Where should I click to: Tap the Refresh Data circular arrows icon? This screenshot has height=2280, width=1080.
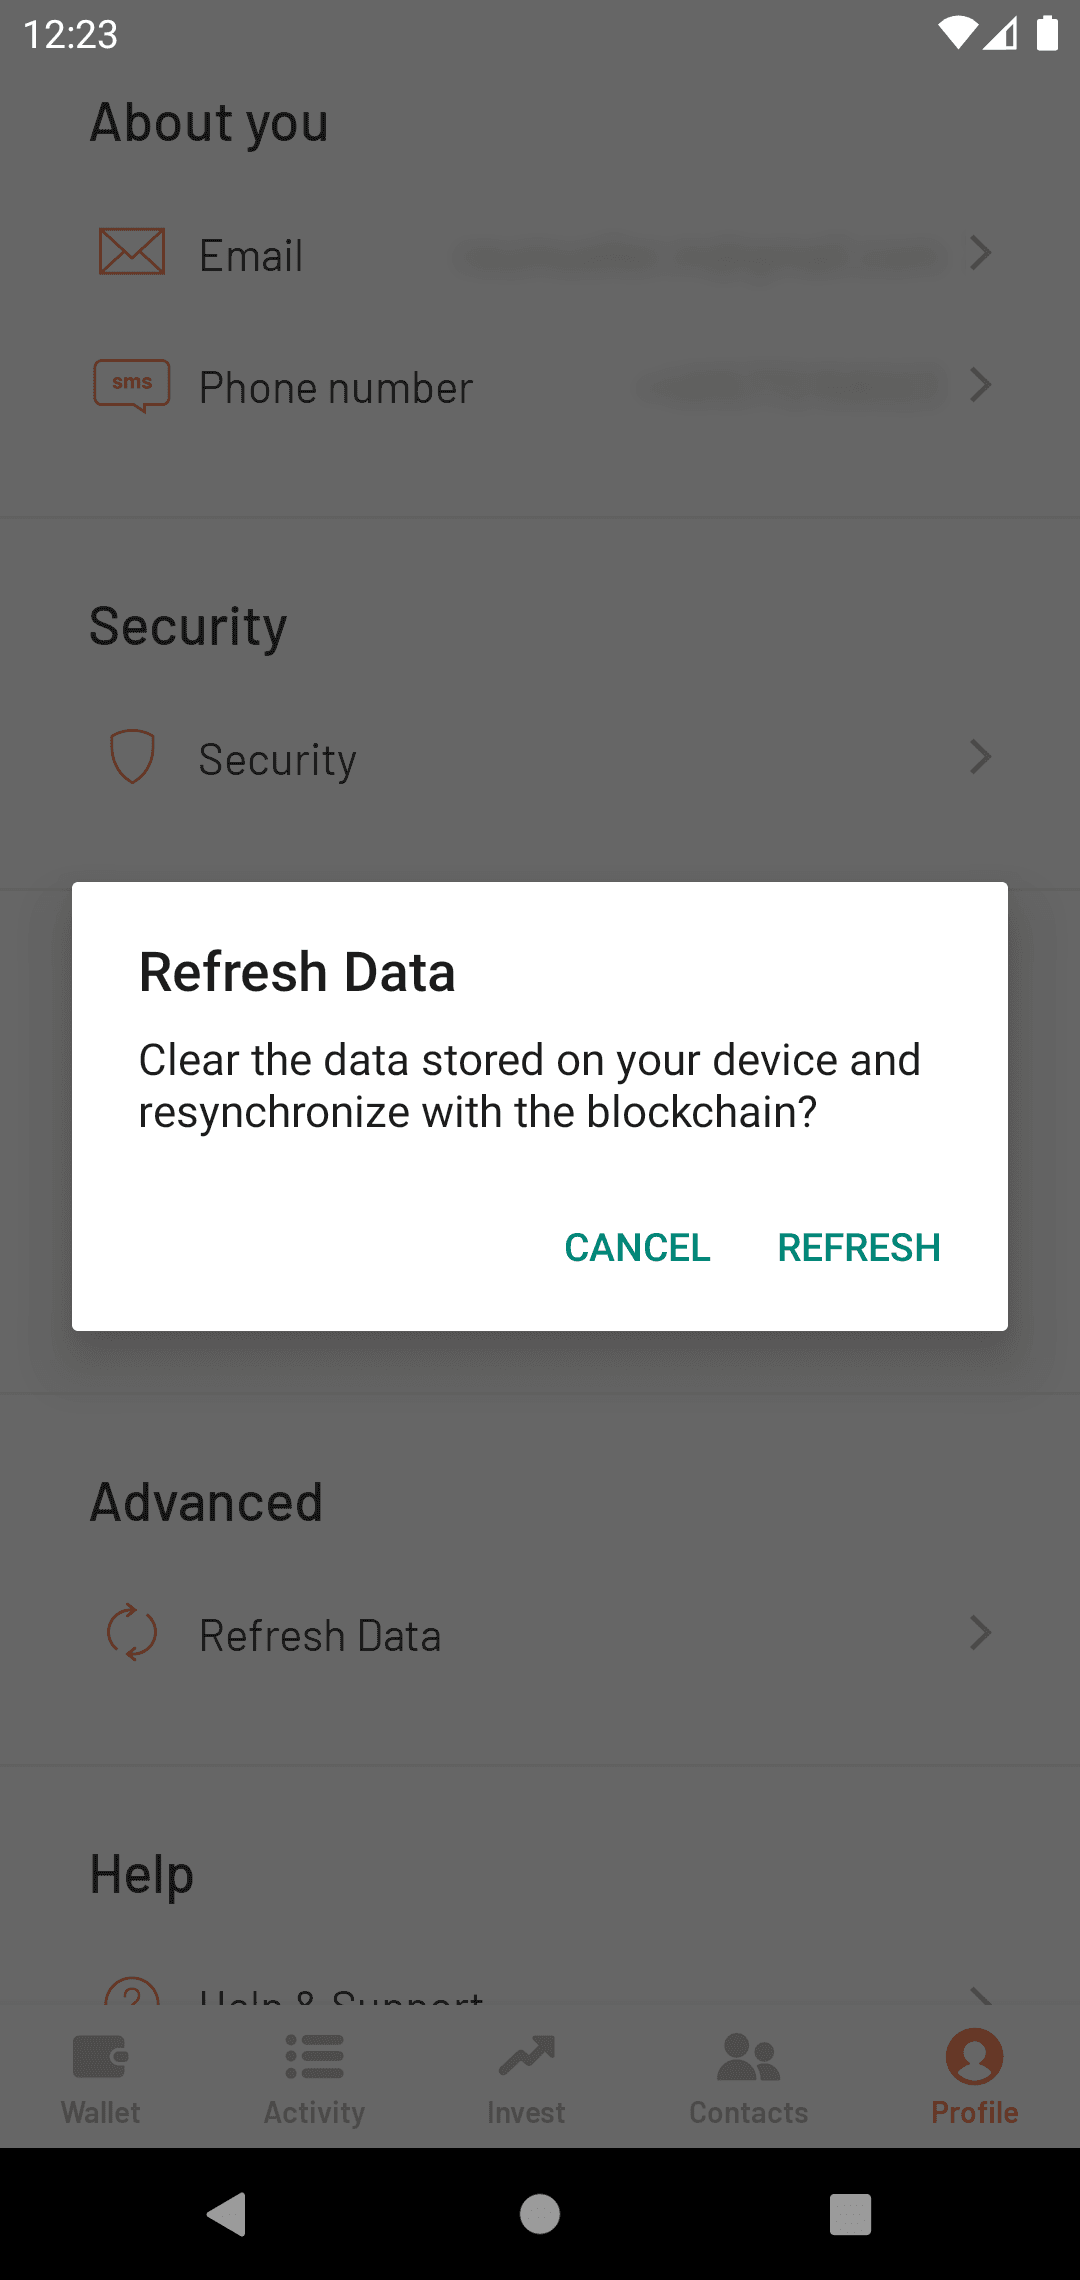click(132, 1633)
